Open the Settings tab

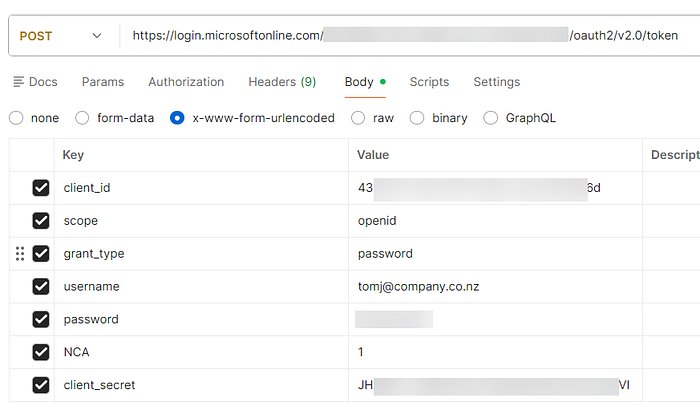pos(496,82)
